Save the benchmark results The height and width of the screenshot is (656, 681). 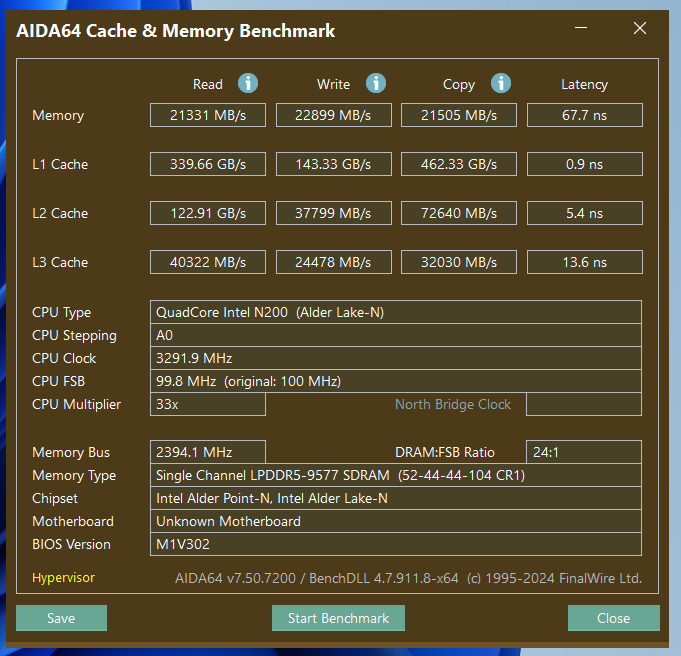[x=61, y=618]
